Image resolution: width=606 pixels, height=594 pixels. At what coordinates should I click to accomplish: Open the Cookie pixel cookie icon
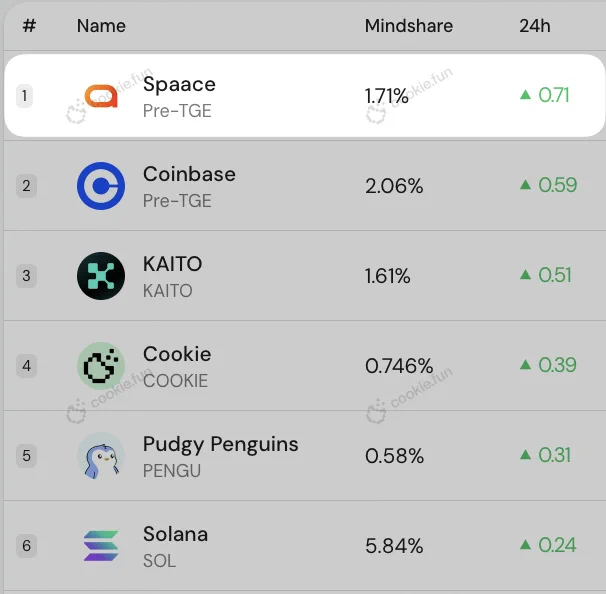tap(101, 366)
